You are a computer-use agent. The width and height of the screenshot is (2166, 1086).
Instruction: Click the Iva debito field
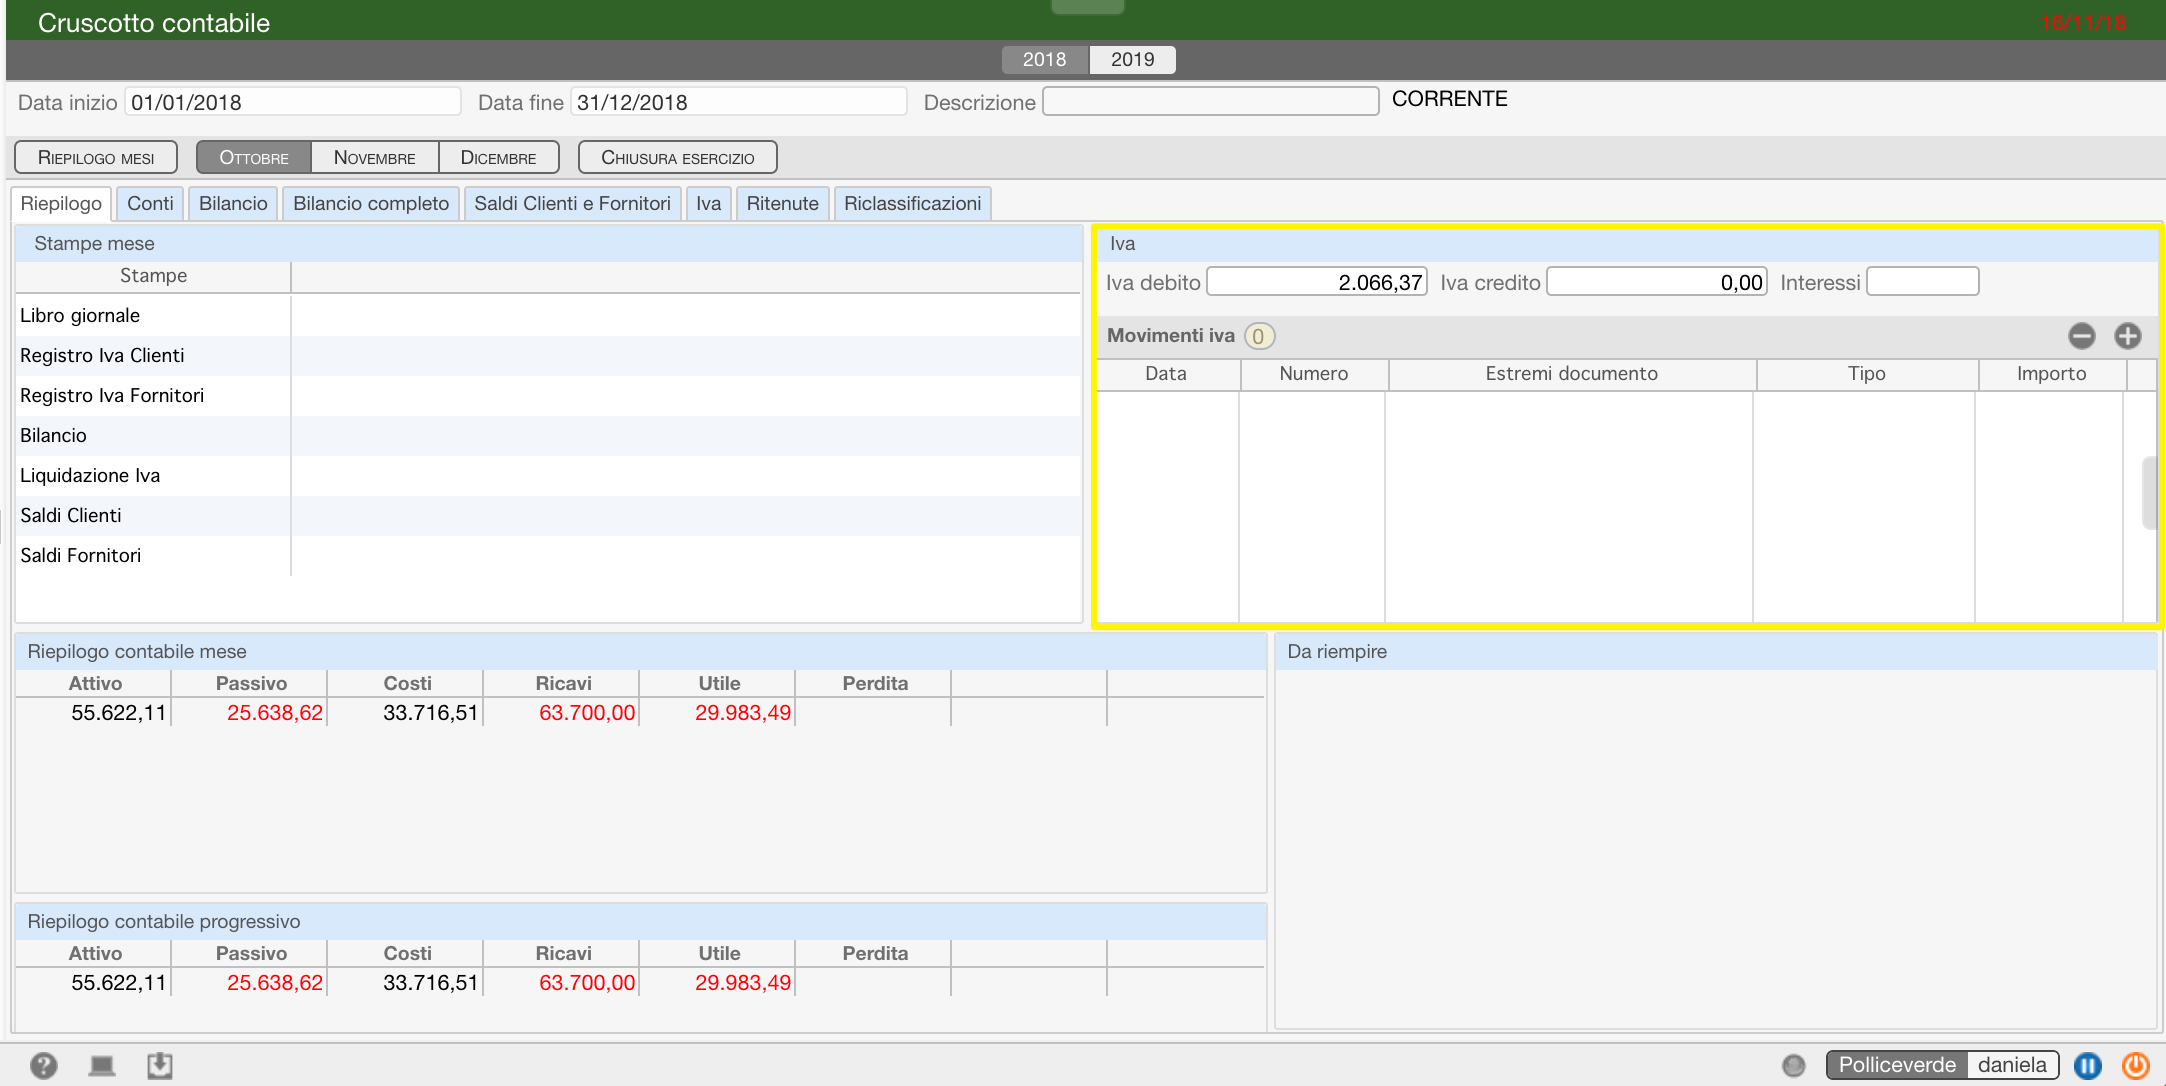[x=1317, y=282]
